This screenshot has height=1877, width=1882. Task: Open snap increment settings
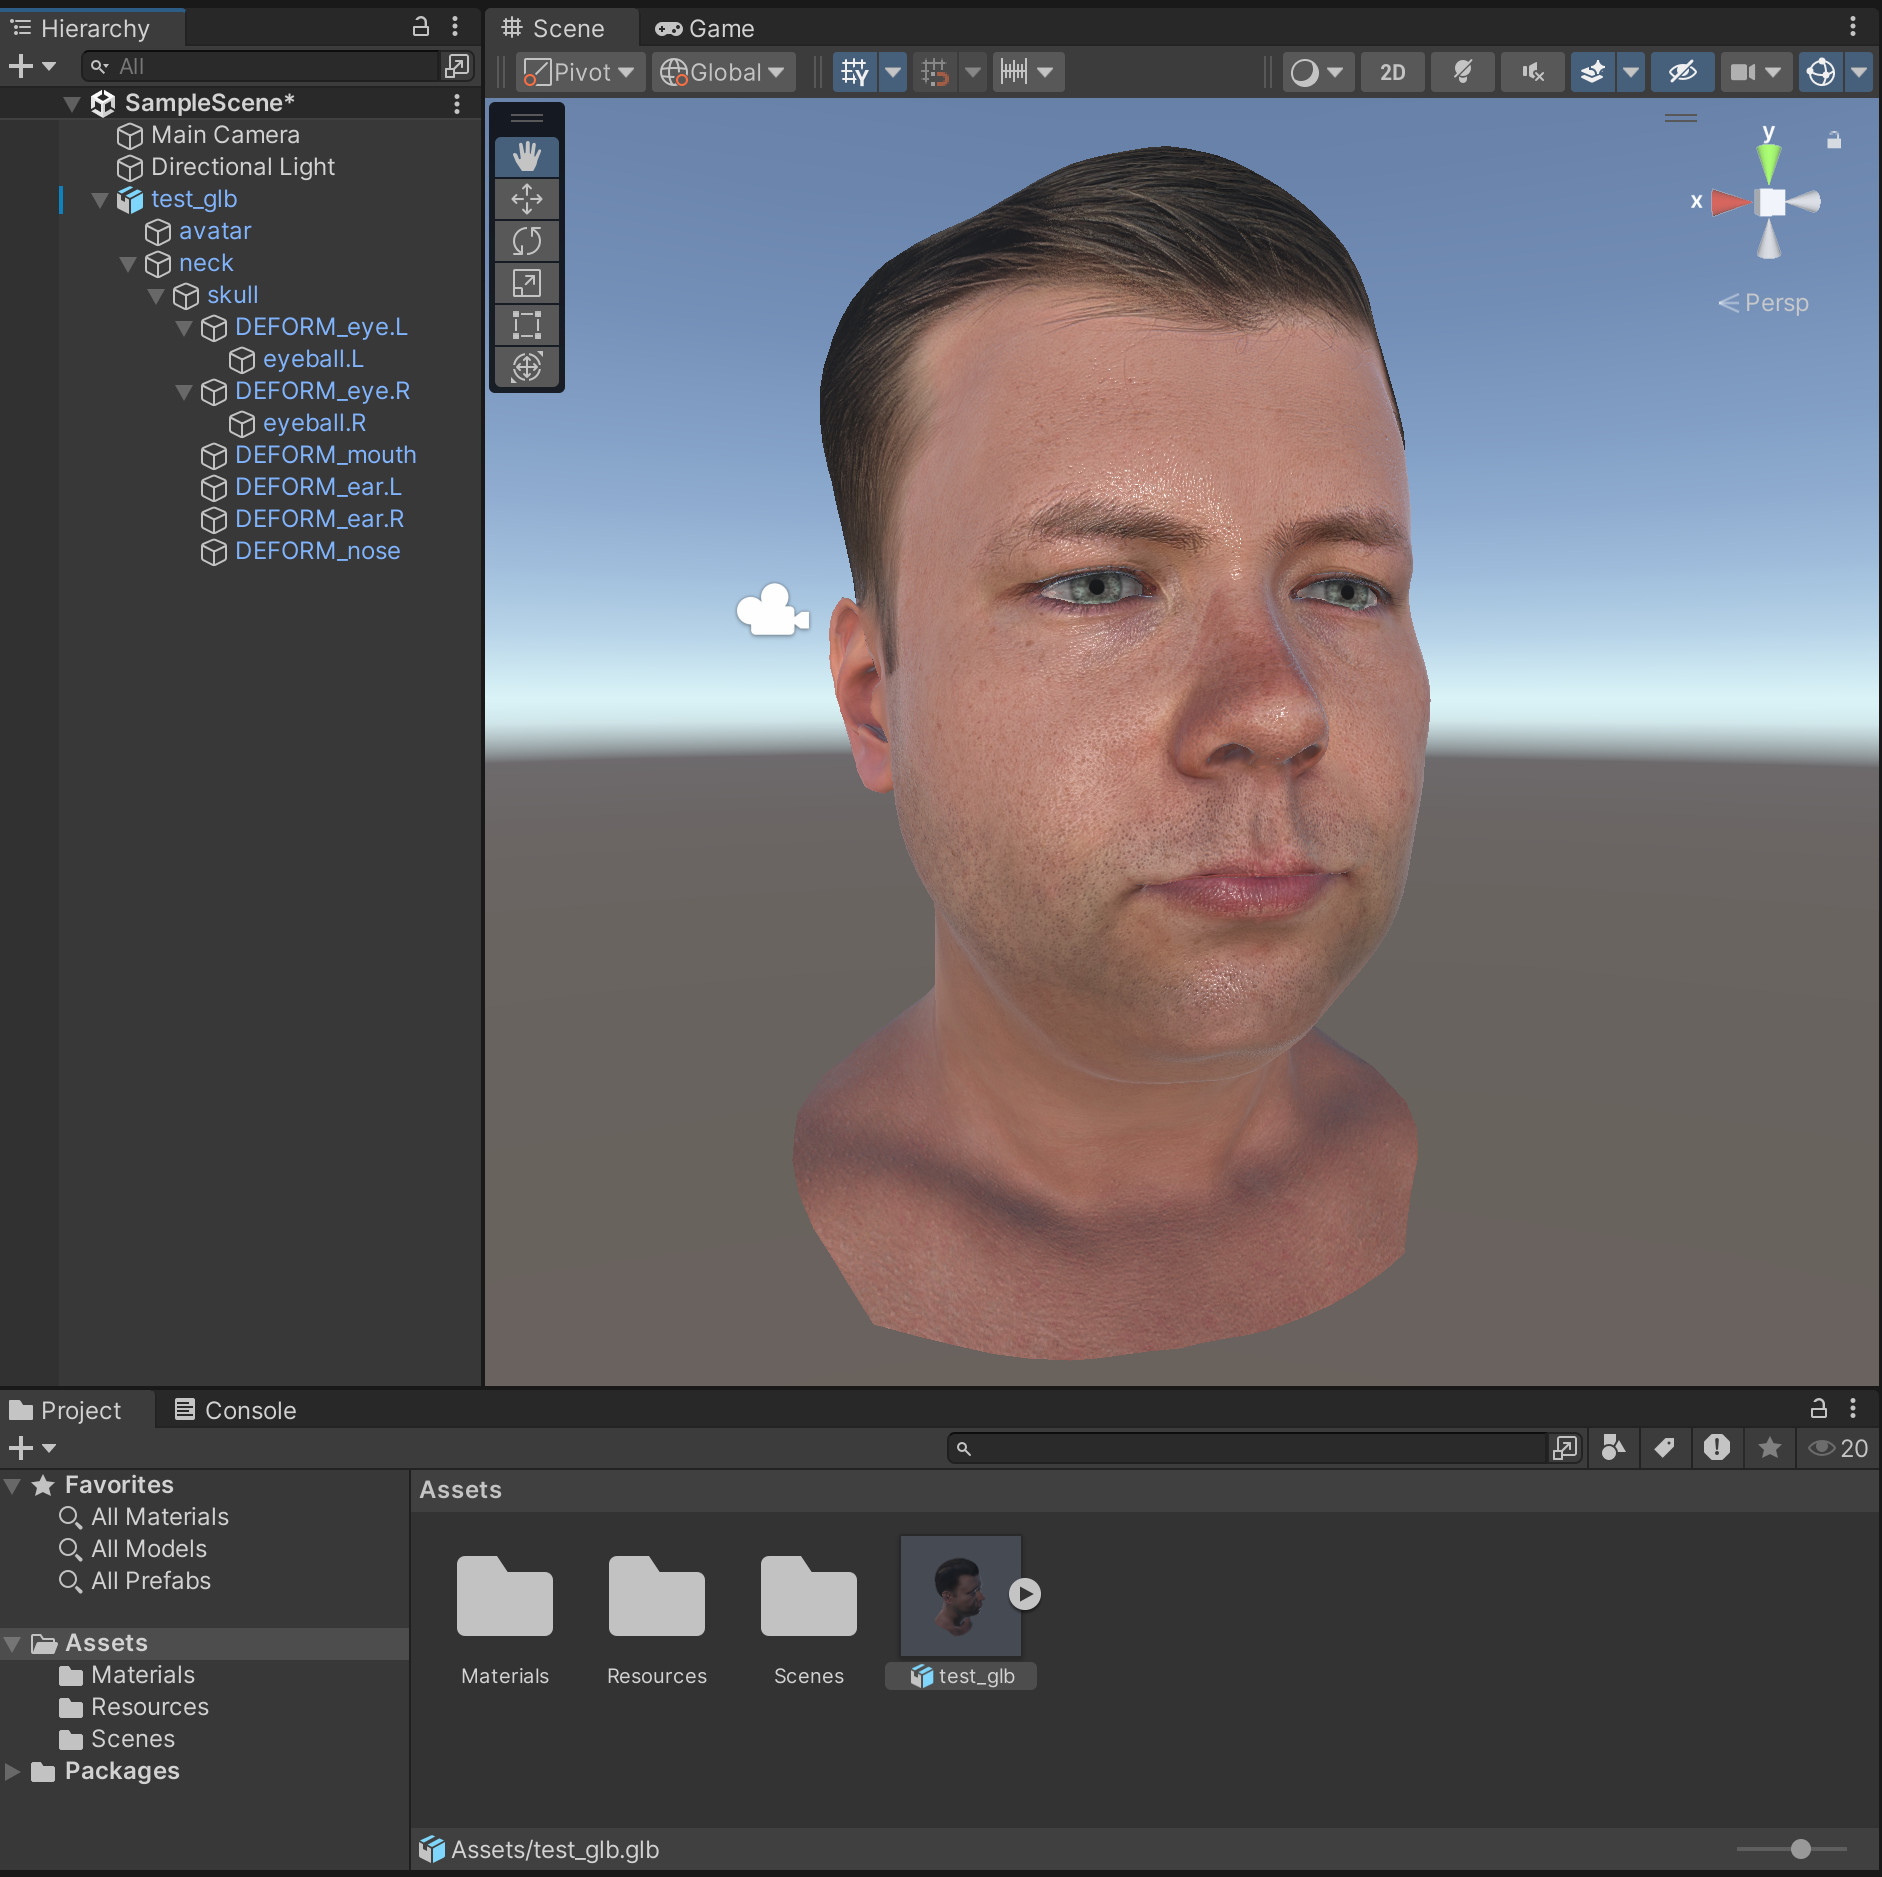pyautogui.click(x=1028, y=72)
